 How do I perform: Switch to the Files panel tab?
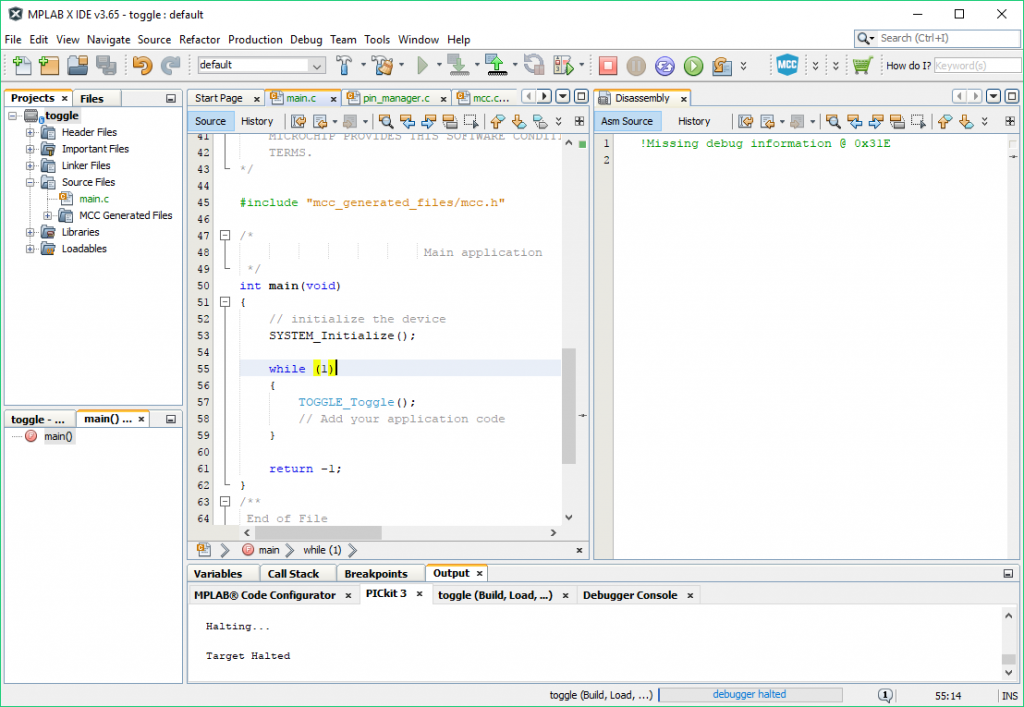point(91,99)
